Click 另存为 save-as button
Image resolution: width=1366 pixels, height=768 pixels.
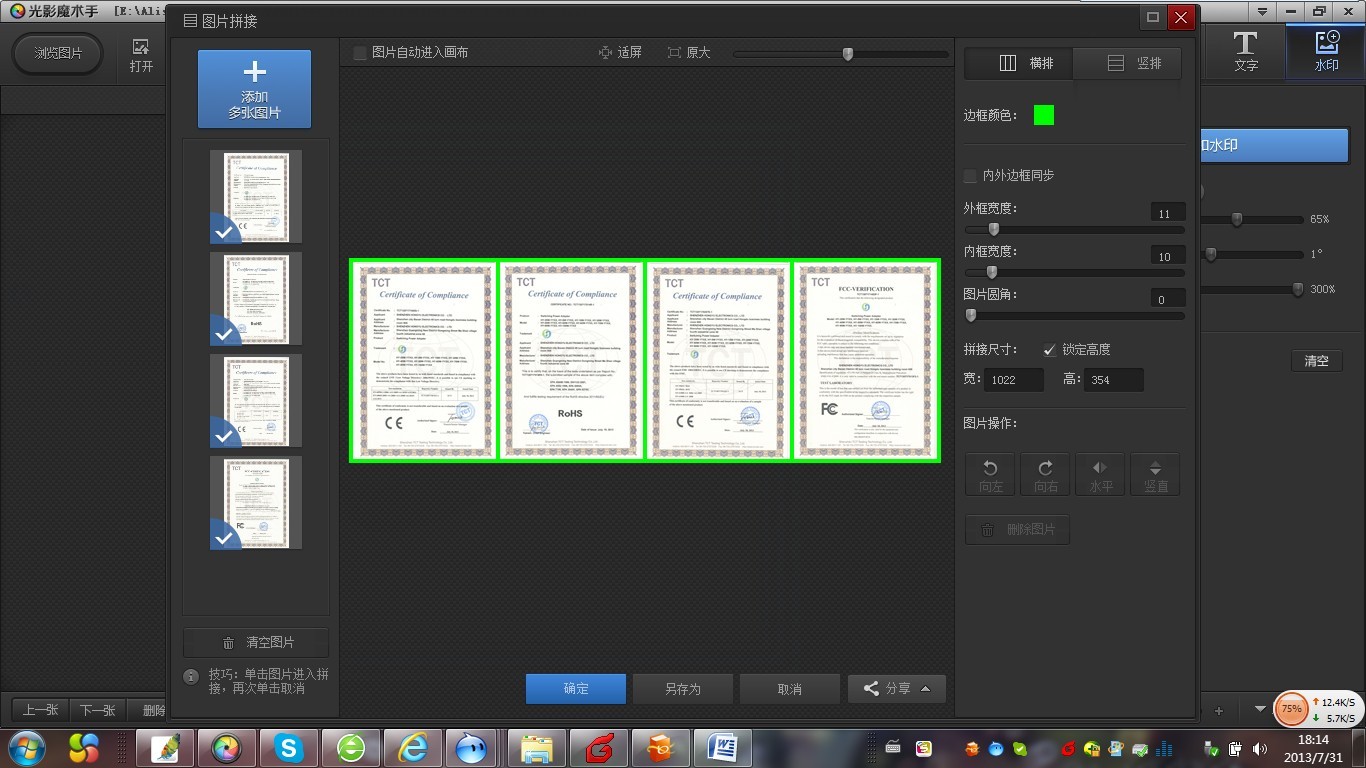[683, 689]
